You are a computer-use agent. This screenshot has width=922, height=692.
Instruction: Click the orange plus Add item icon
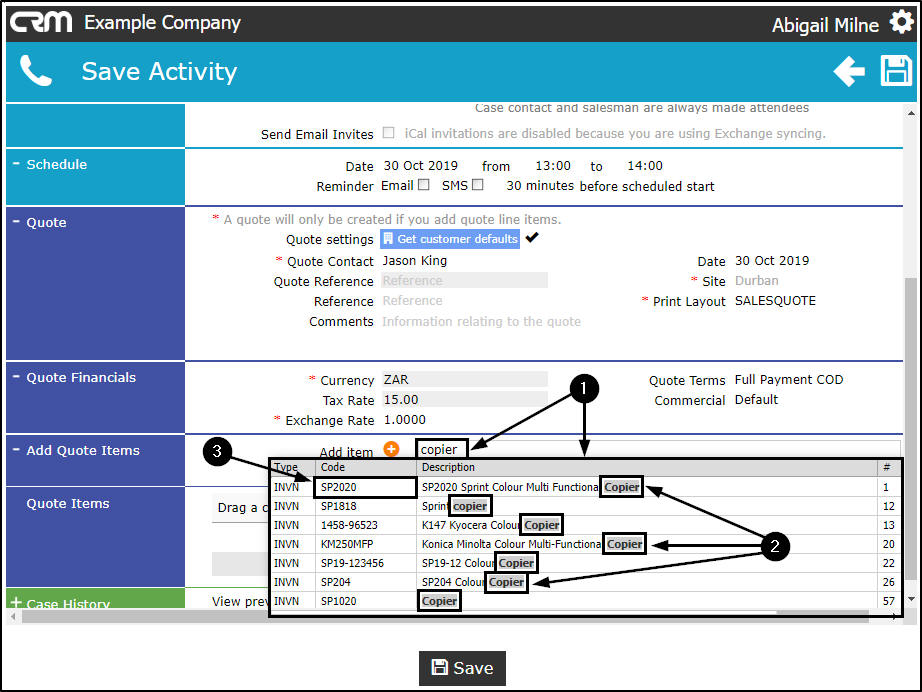click(x=391, y=449)
